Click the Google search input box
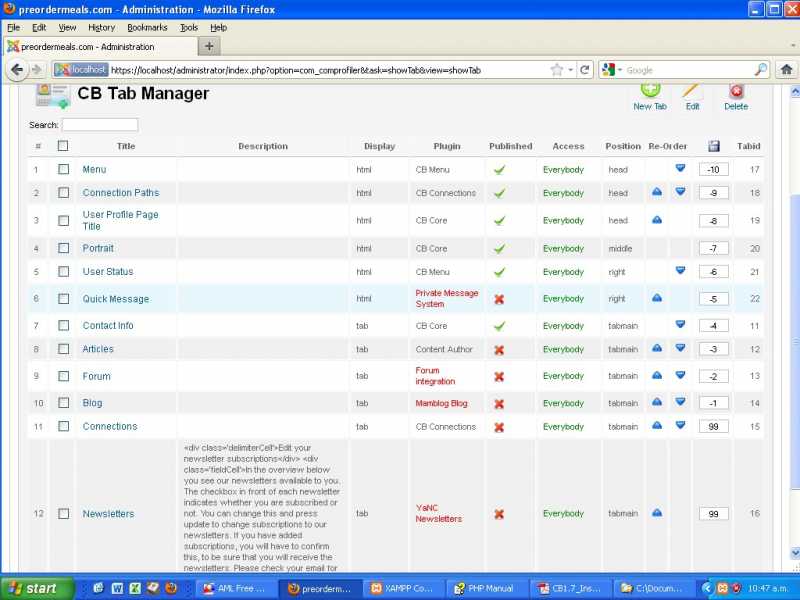Screen dimensions: 800x600 point(689,70)
